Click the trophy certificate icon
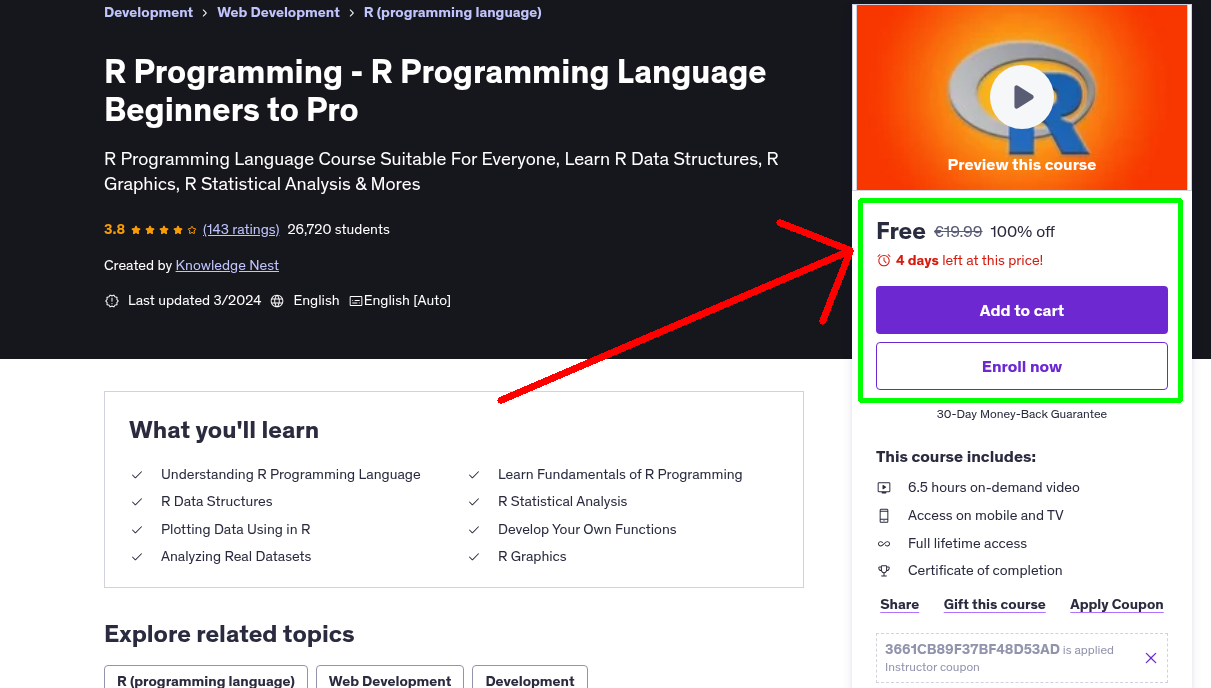The width and height of the screenshot is (1211, 688). coord(884,570)
